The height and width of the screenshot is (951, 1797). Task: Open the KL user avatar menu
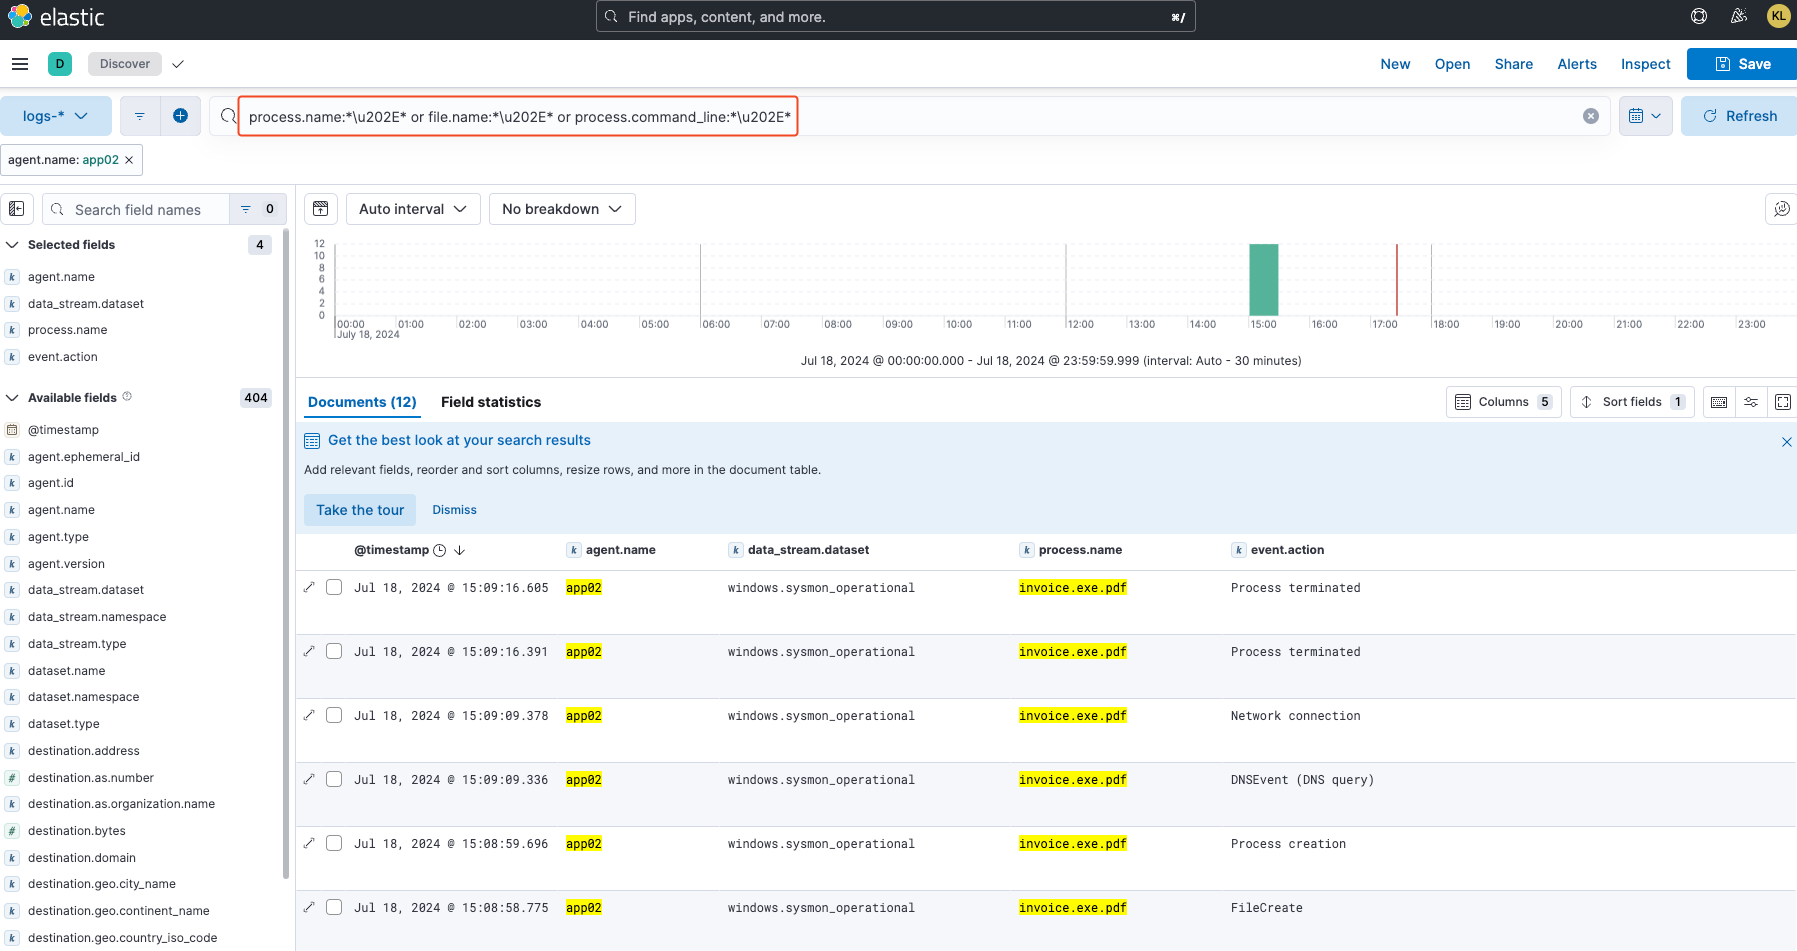coord(1778,16)
